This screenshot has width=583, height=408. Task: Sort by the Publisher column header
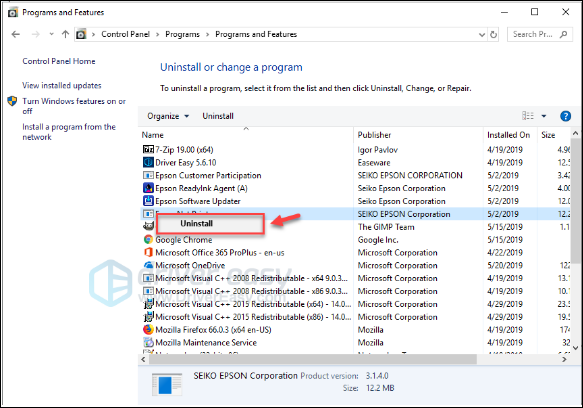coord(374,135)
